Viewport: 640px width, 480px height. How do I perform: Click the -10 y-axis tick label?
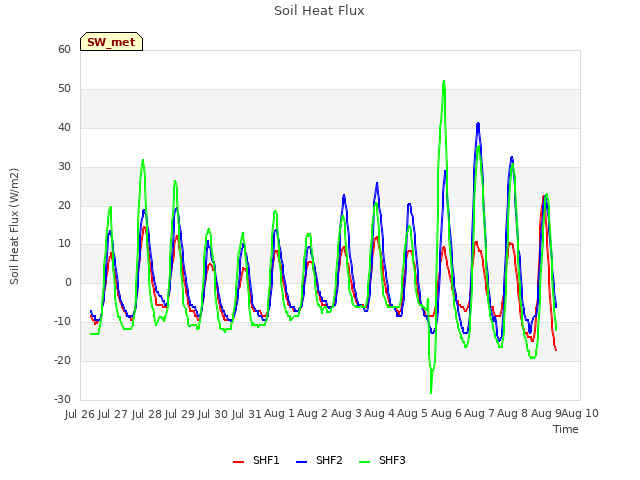pos(62,322)
